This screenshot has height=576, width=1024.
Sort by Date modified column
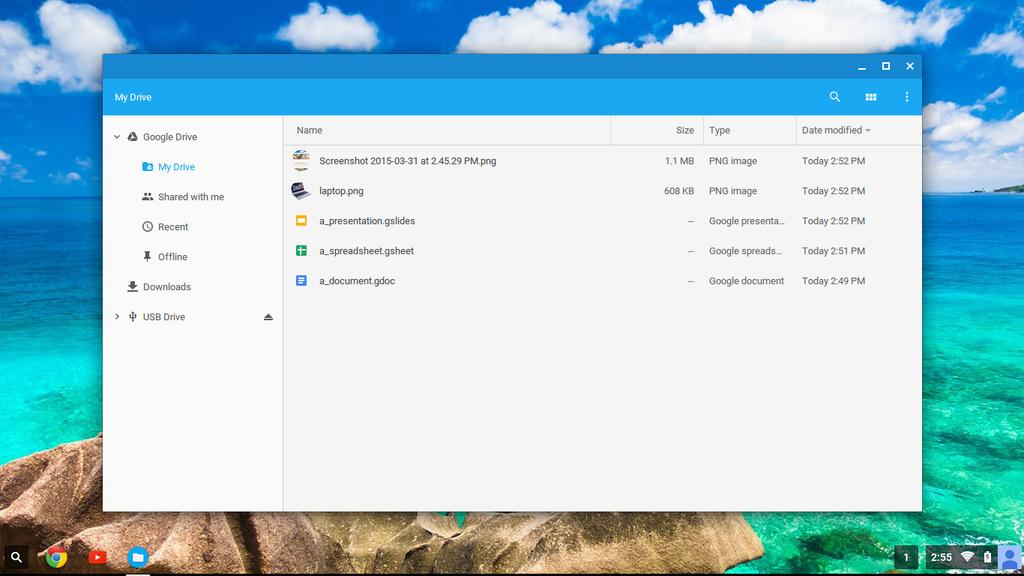(x=831, y=130)
